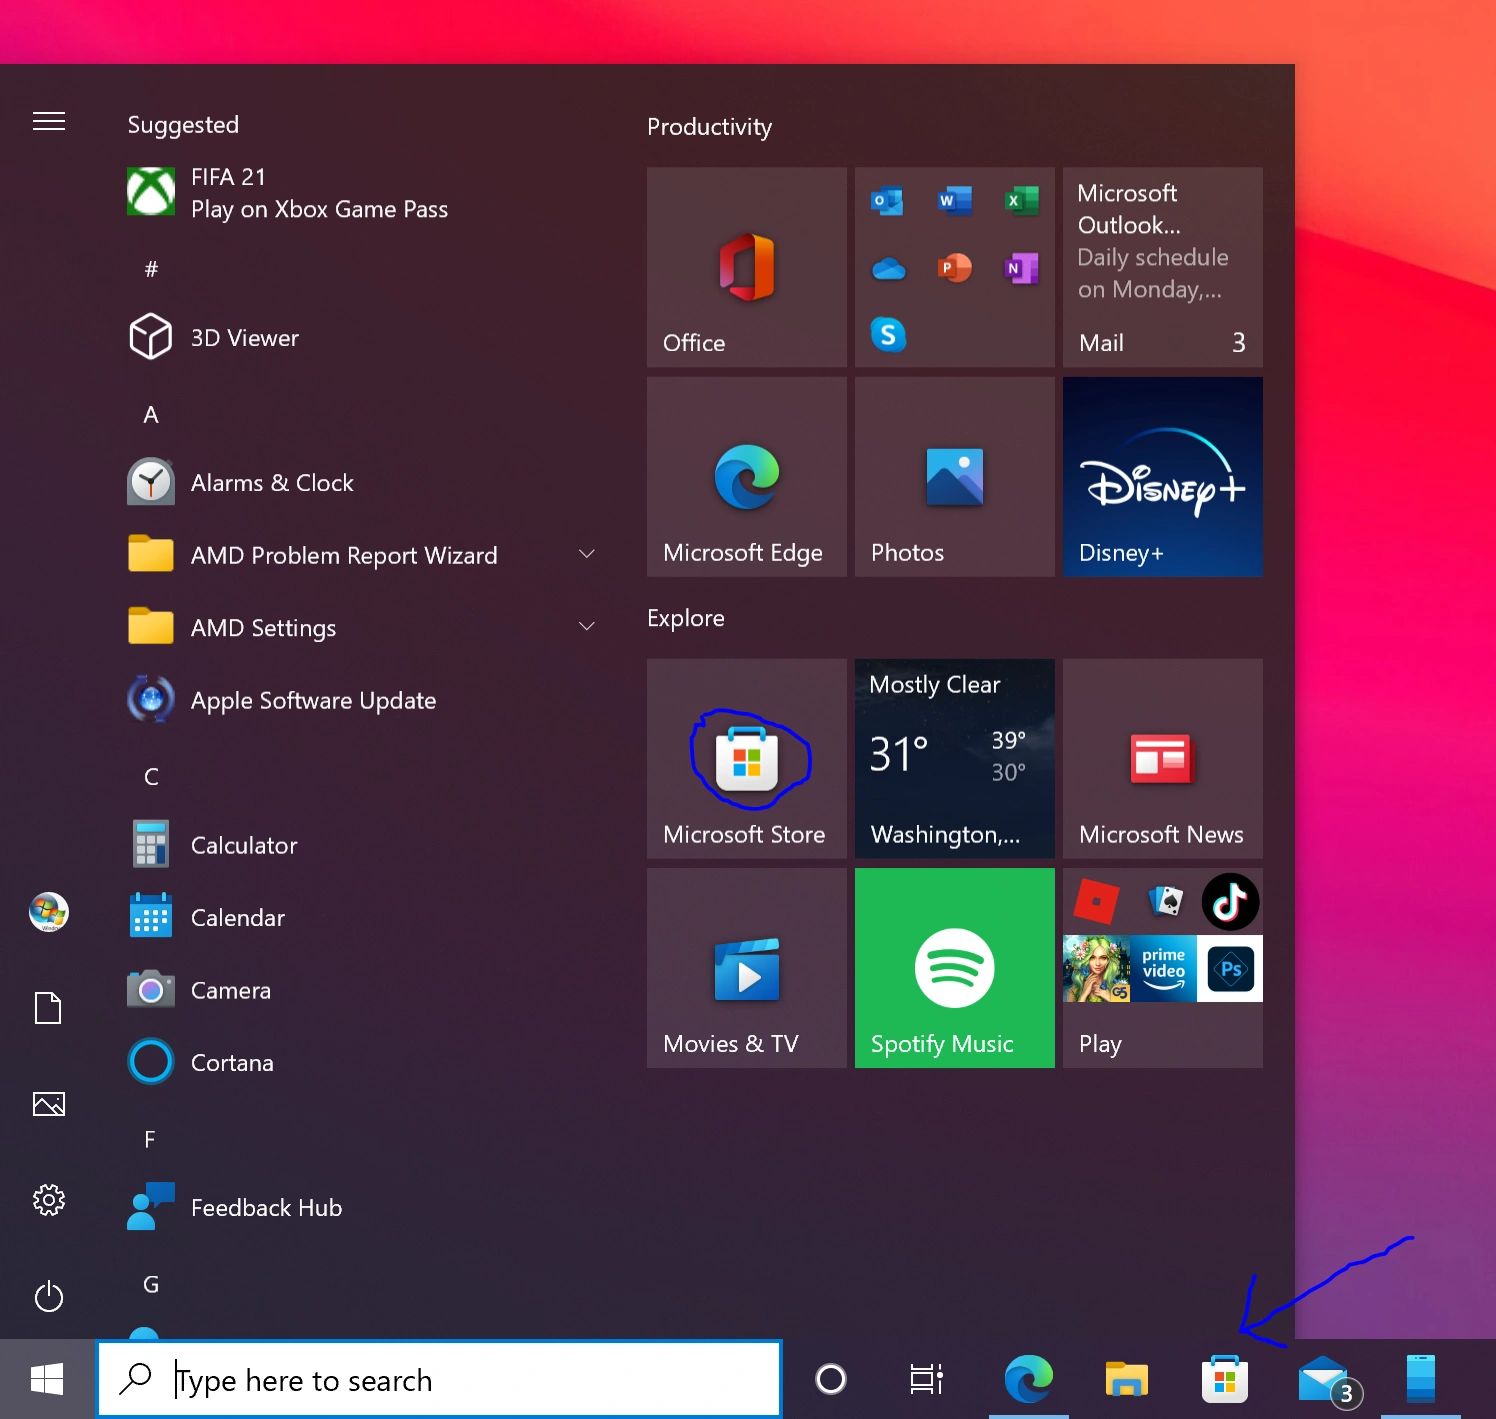Open Documents from the Start sidebar

pos(49,1008)
